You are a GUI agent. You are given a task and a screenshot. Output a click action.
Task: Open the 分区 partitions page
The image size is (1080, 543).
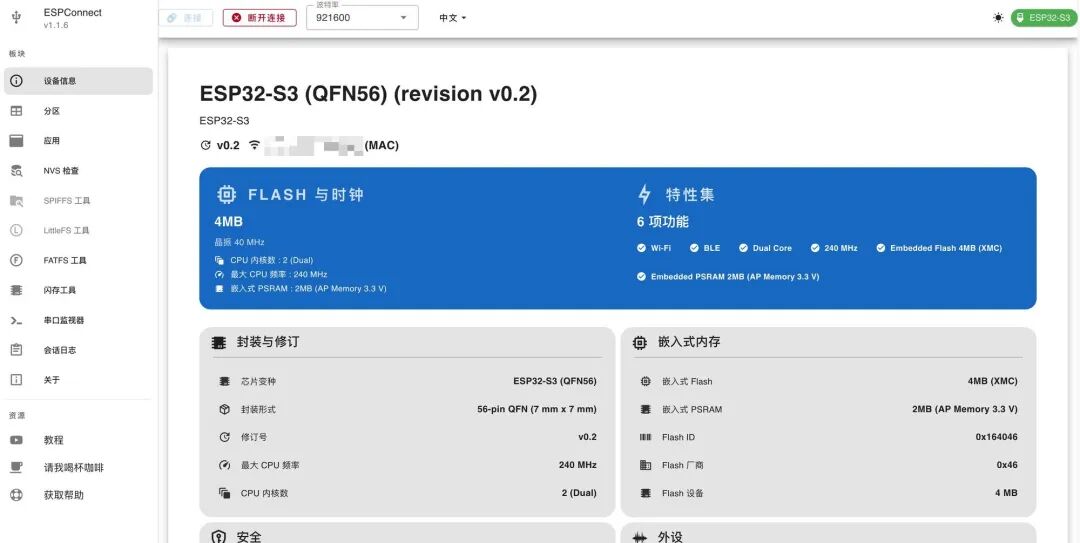pos(78,111)
